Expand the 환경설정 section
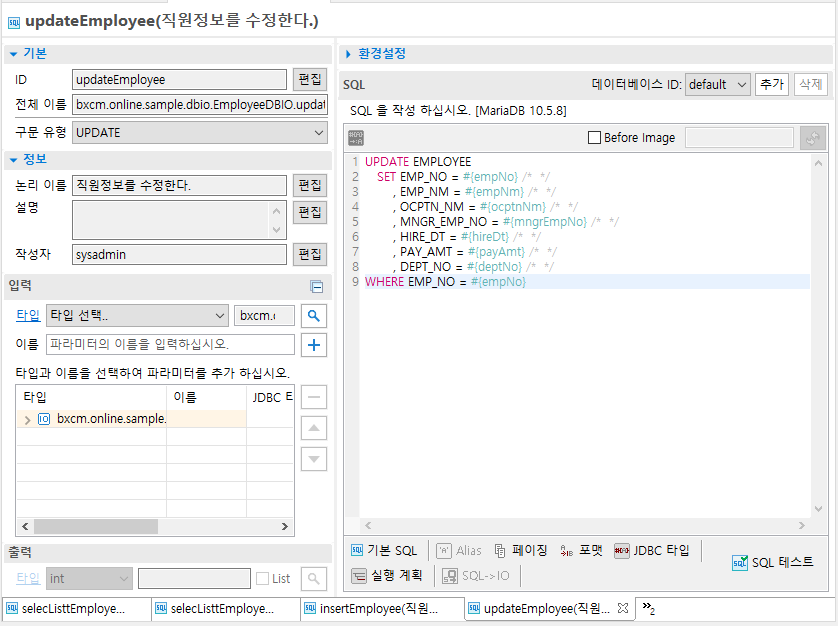Screen dimensions: 838x626 tap(349, 54)
